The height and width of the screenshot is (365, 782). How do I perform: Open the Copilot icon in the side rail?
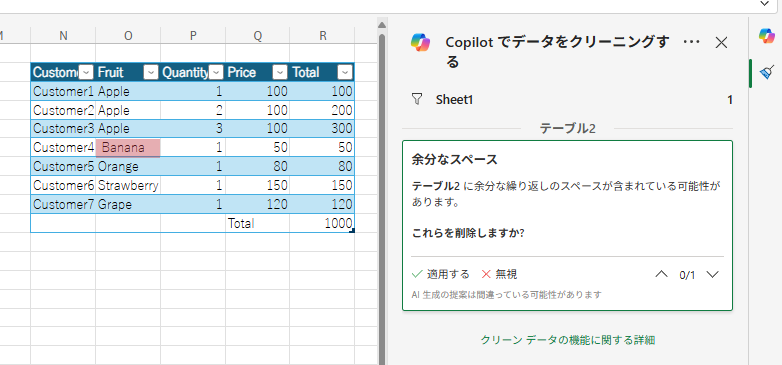[767, 36]
